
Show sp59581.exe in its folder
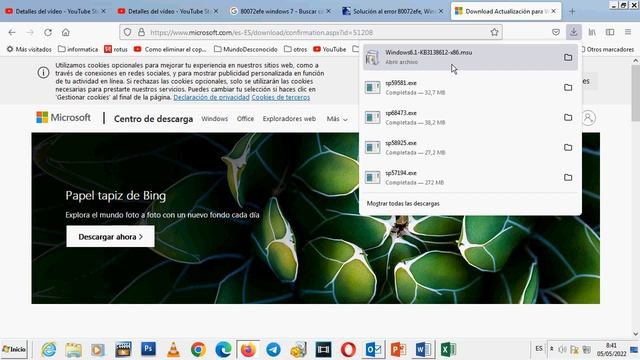pyautogui.click(x=568, y=87)
